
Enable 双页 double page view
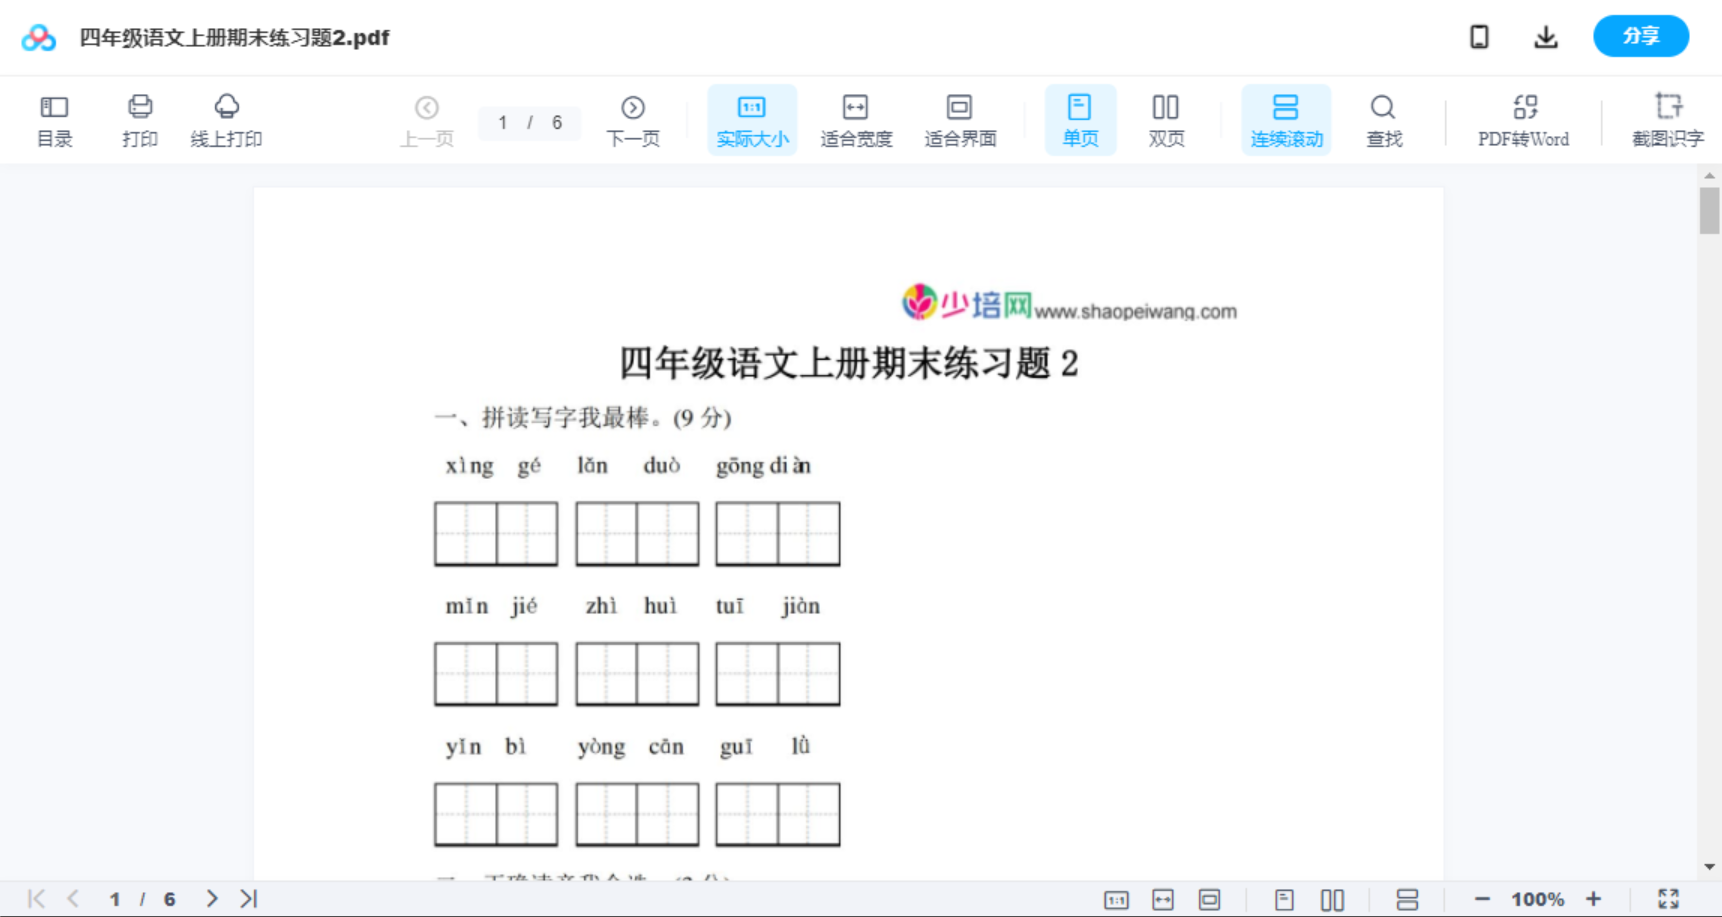click(x=1166, y=119)
